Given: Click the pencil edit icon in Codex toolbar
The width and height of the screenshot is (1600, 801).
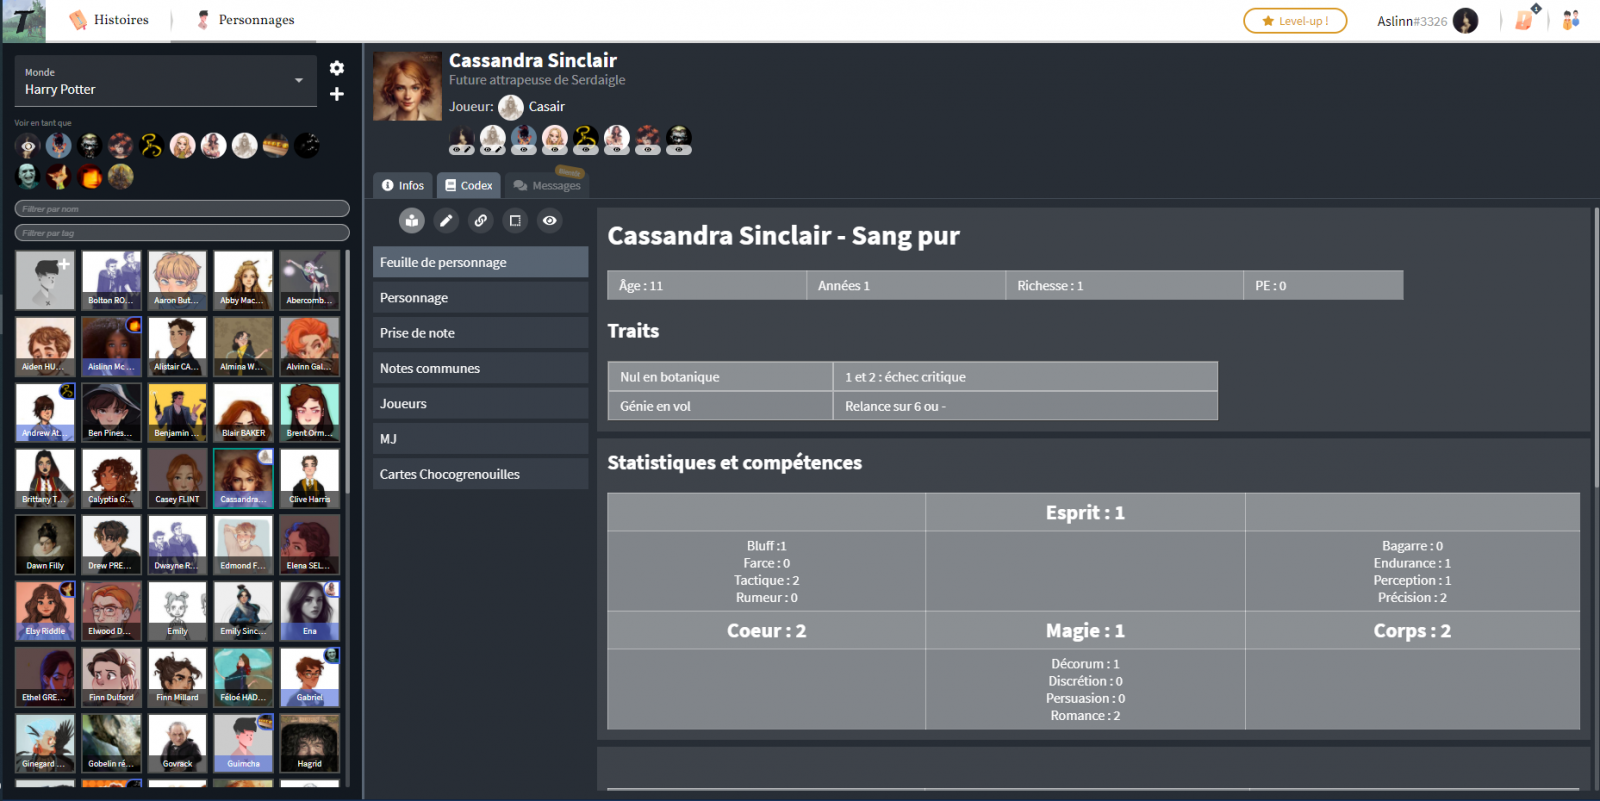Looking at the screenshot, I should [x=446, y=221].
